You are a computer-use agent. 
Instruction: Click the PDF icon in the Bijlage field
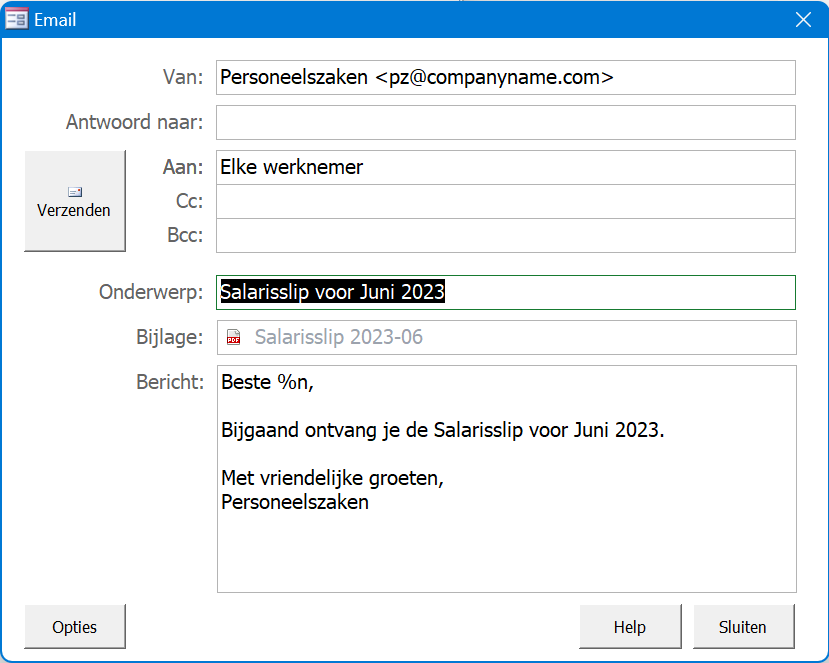234,337
